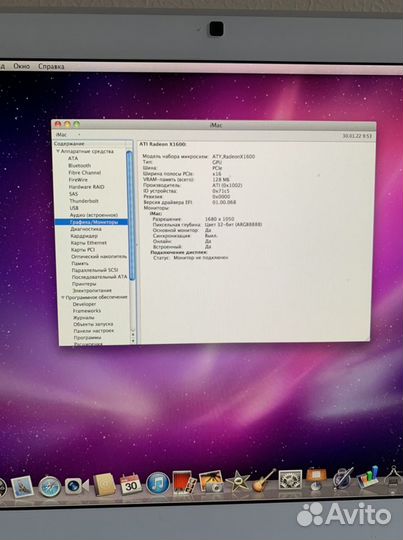Open Photo Booth from the dock
The width and height of the screenshot is (403, 540).
coord(184,482)
